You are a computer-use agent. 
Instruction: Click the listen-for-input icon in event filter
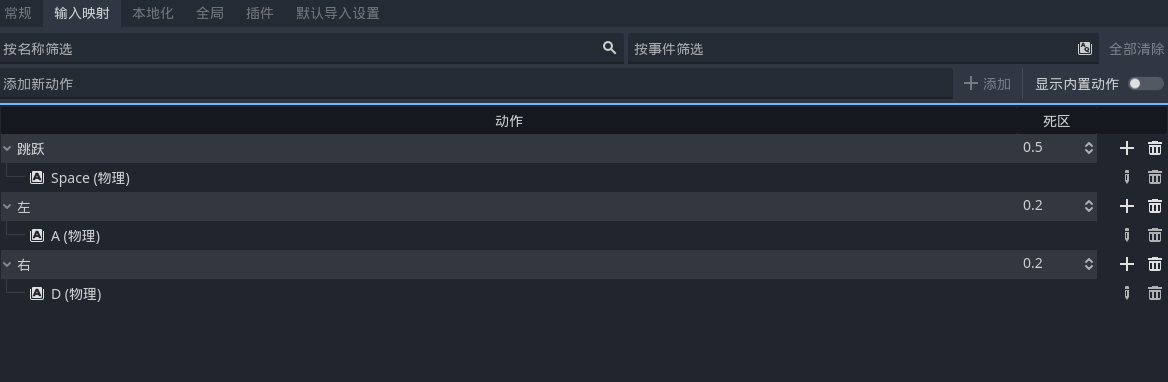point(1085,48)
